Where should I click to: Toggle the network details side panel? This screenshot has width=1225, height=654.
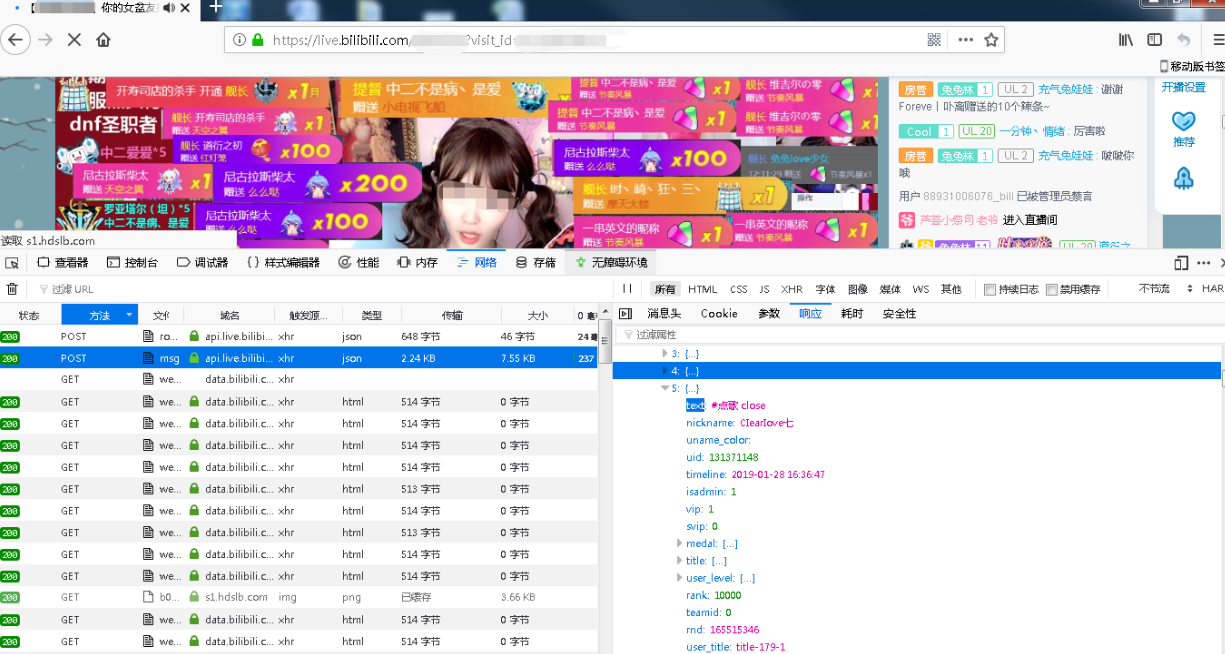point(624,314)
